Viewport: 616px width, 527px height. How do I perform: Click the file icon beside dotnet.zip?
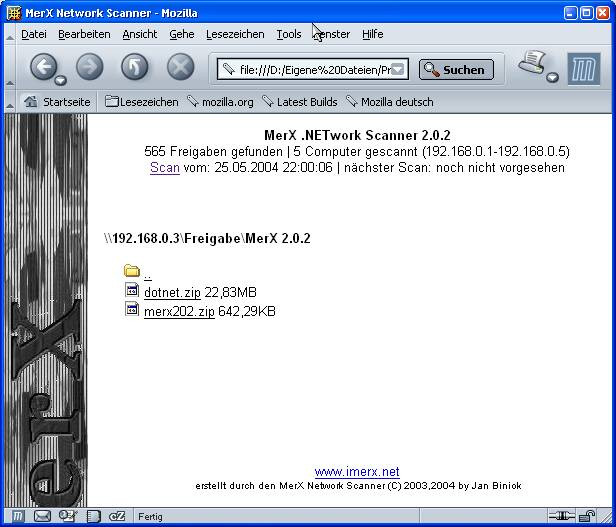132,290
